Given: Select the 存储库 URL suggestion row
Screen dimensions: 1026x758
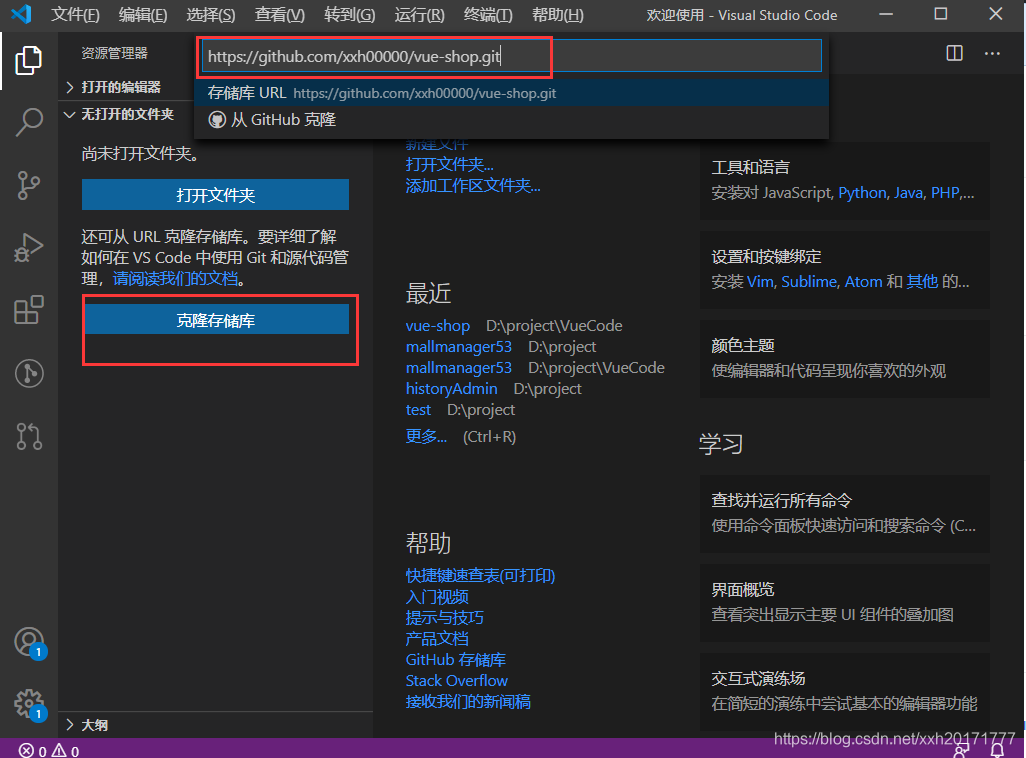Looking at the screenshot, I should coord(512,93).
